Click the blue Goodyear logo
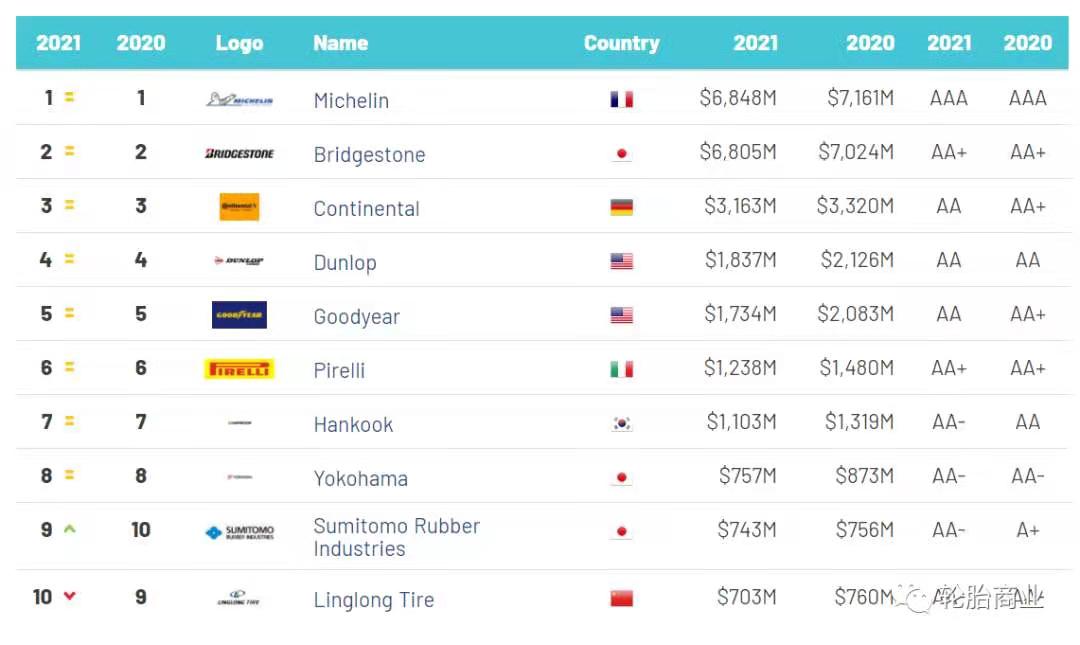This screenshot has width=1080, height=645. (239, 315)
